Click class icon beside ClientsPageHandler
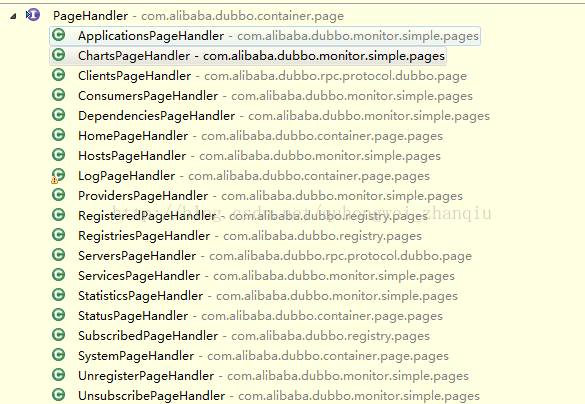Image resolution: width=585 pixels, height=404 pixels. (x=59, y=75)
